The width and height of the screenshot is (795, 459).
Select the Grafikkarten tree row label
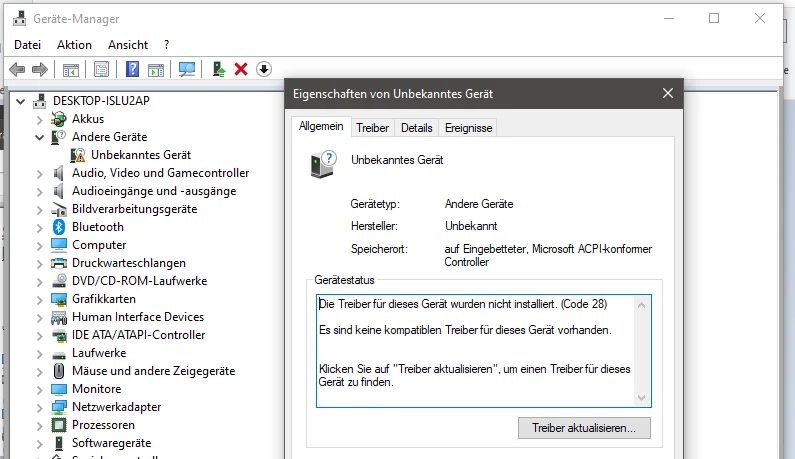pos(103,299)
